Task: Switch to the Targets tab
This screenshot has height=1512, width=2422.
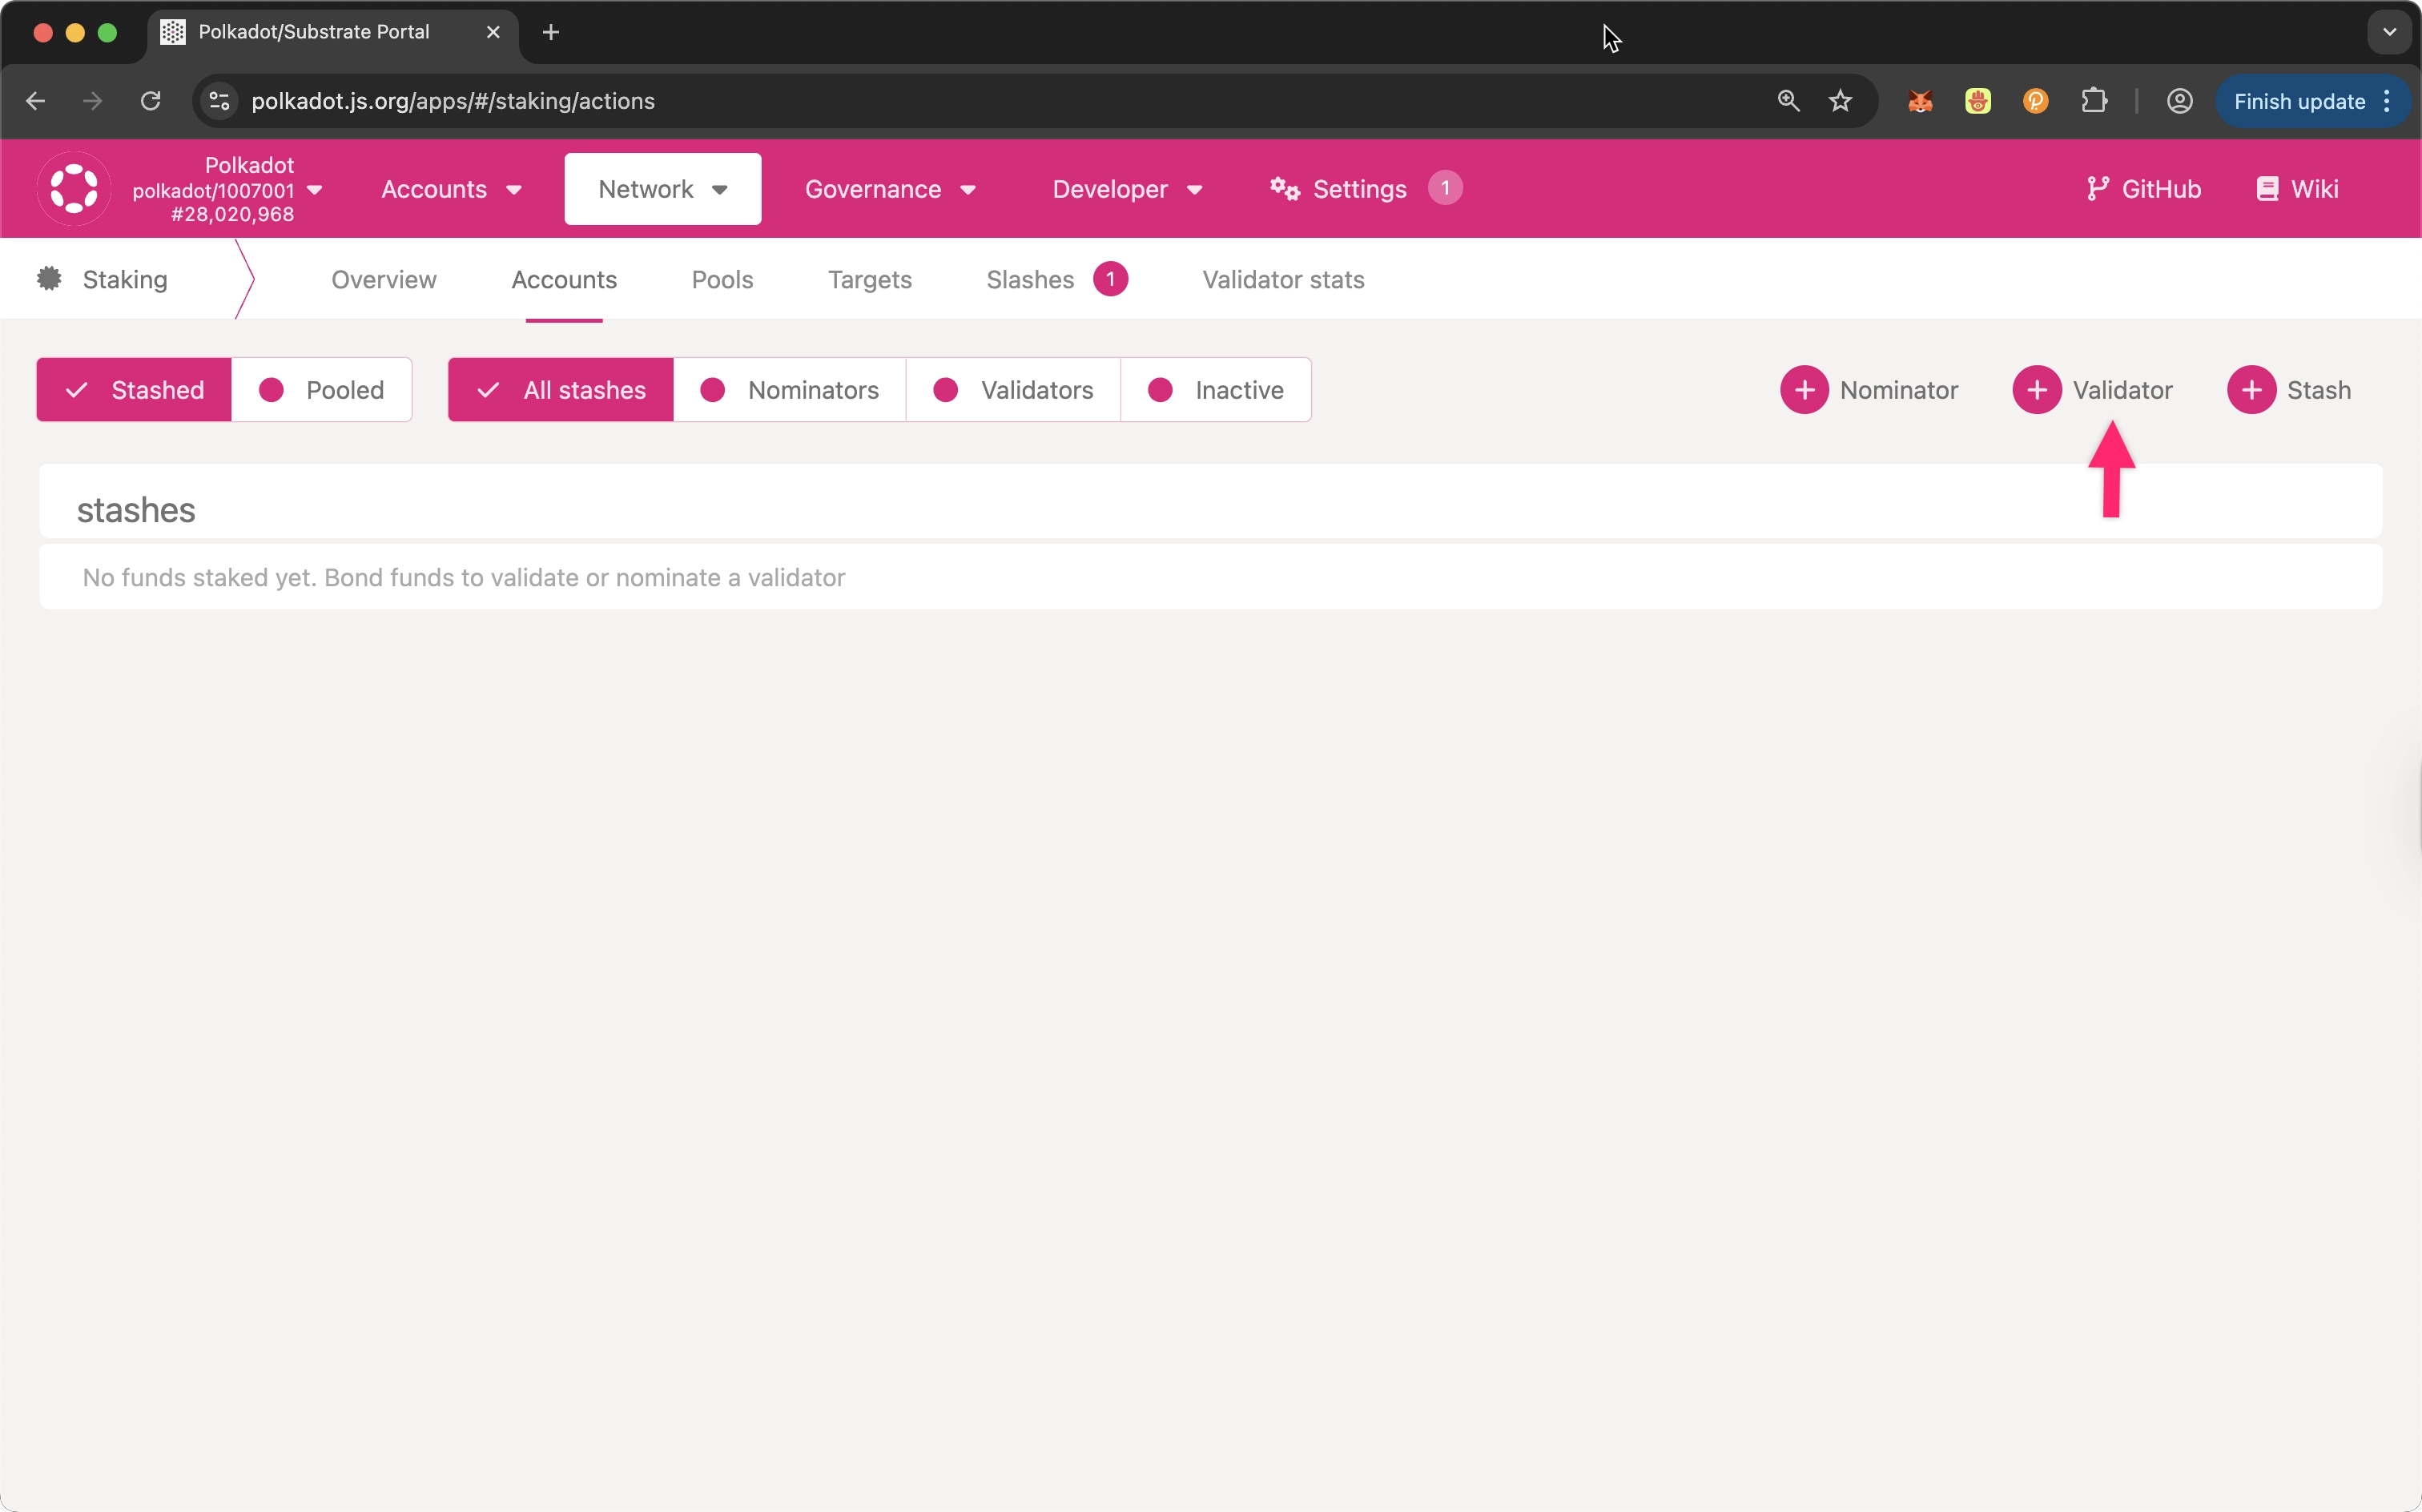Action: 869,280
